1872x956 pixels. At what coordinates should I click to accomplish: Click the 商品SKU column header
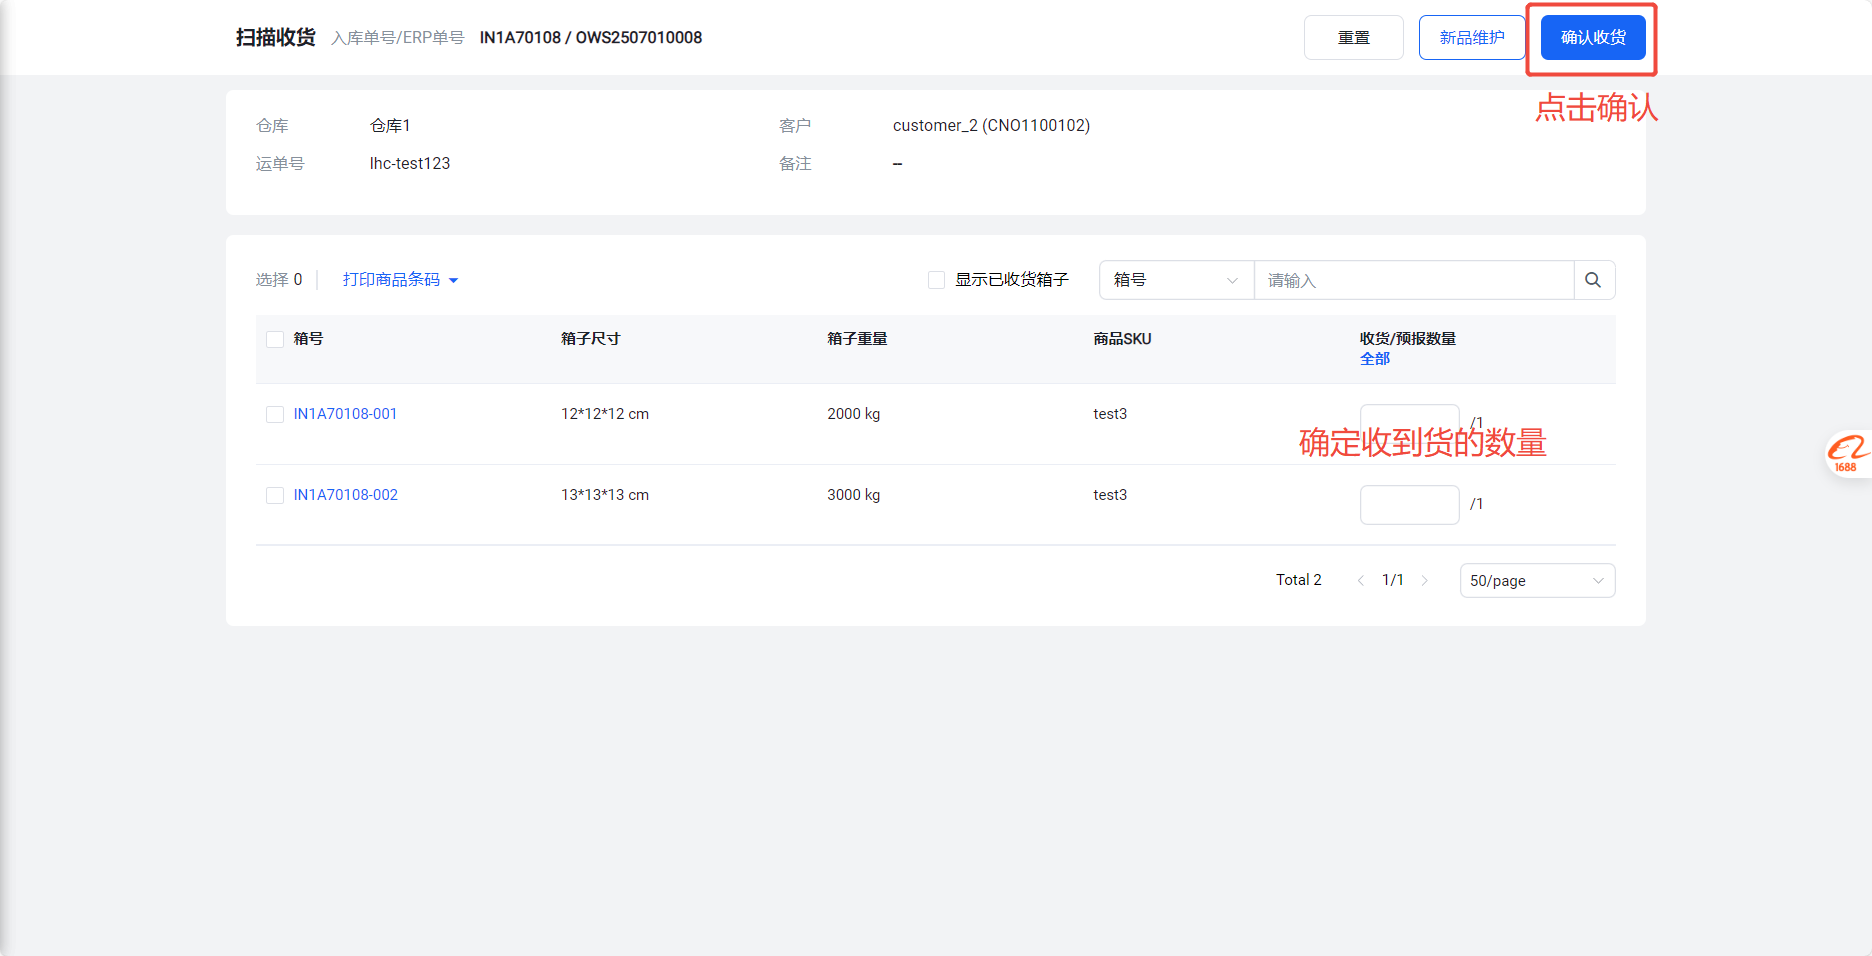tap(1122, 339)
